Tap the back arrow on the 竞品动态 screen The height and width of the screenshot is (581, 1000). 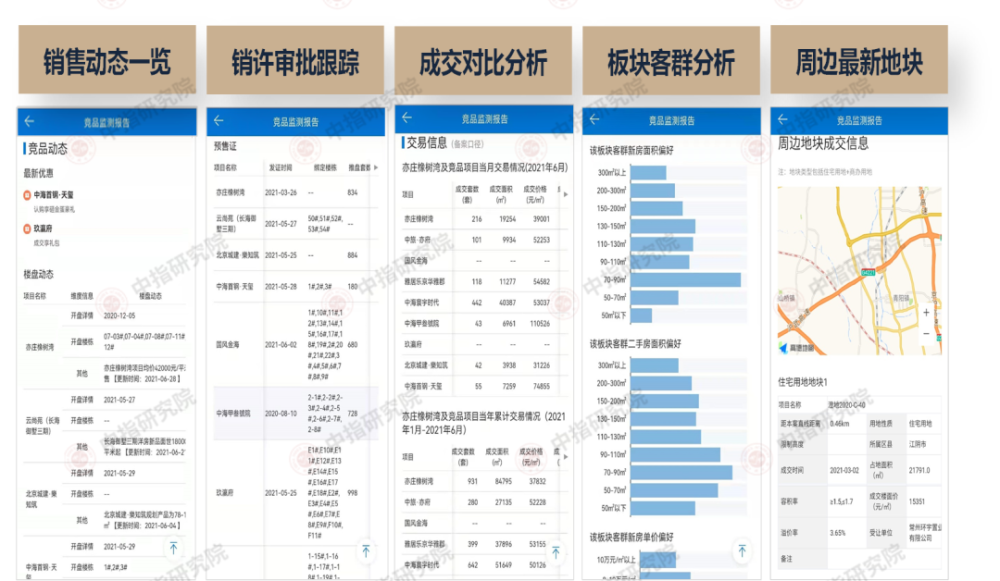29,121
